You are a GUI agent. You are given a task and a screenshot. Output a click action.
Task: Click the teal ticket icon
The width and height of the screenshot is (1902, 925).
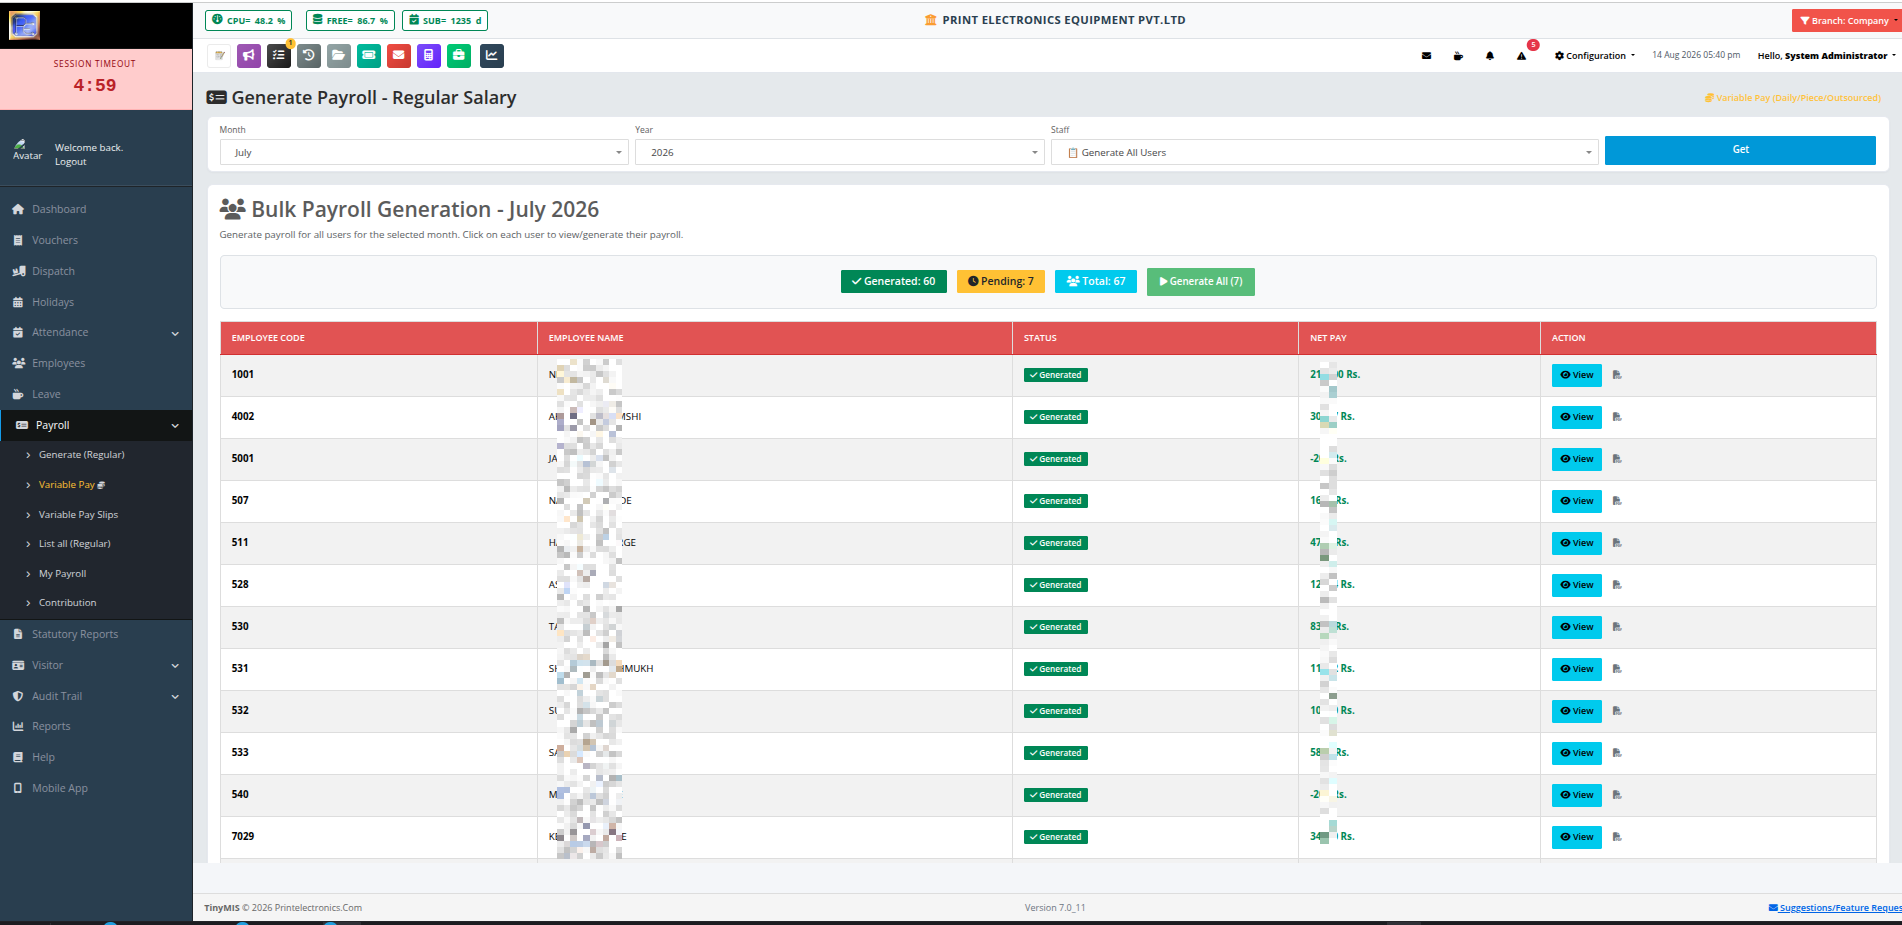(x=369, y=56)
